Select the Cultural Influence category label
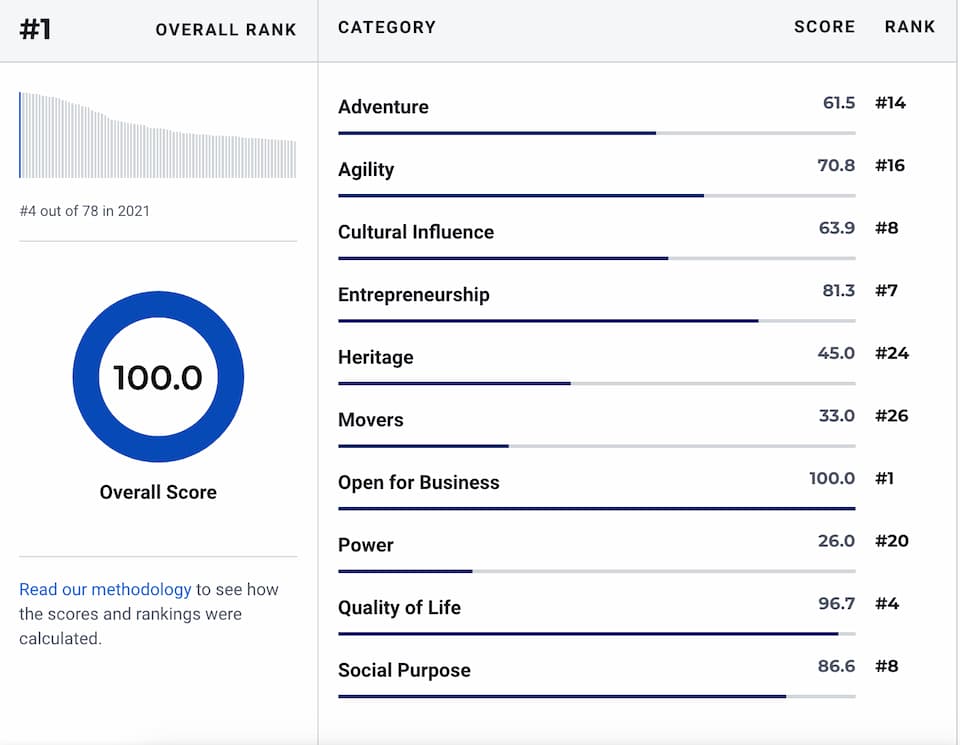The image size is (960, 745). [x=416, y=232]
